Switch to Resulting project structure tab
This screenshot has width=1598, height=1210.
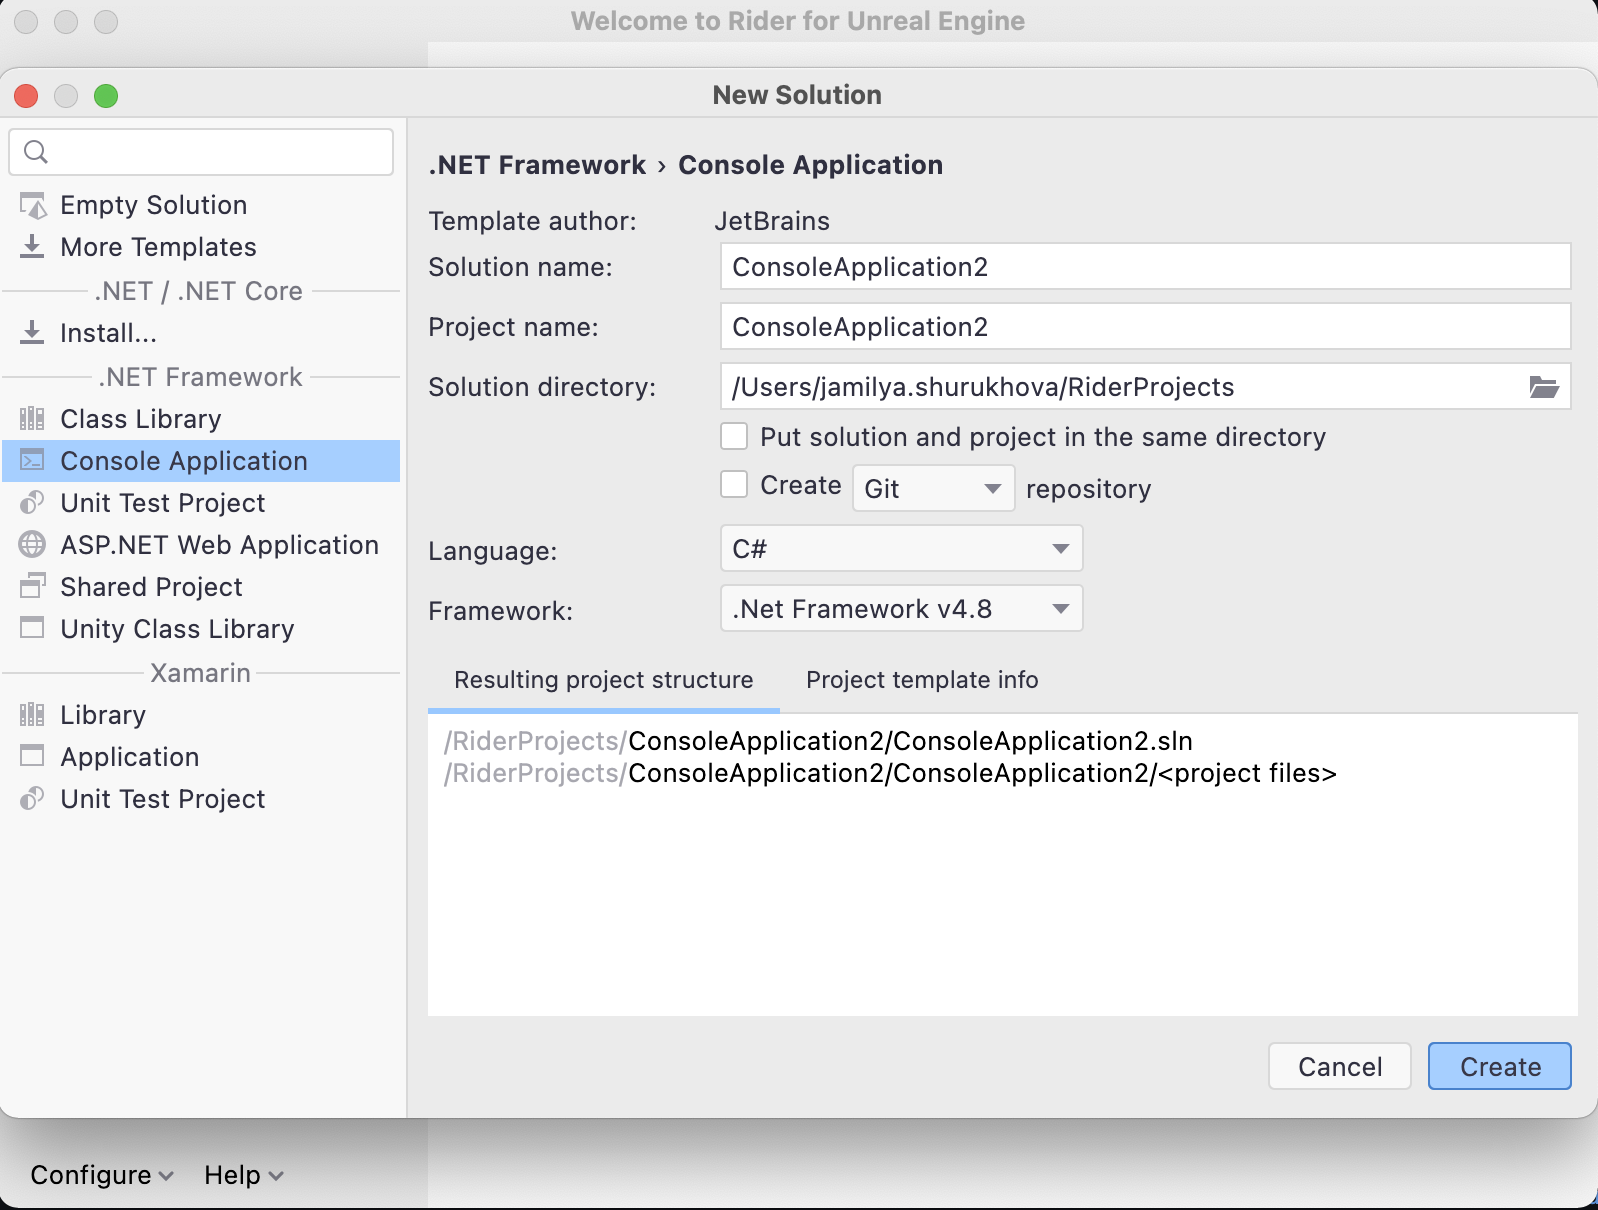pyautogui.click(x=604, y=680)
